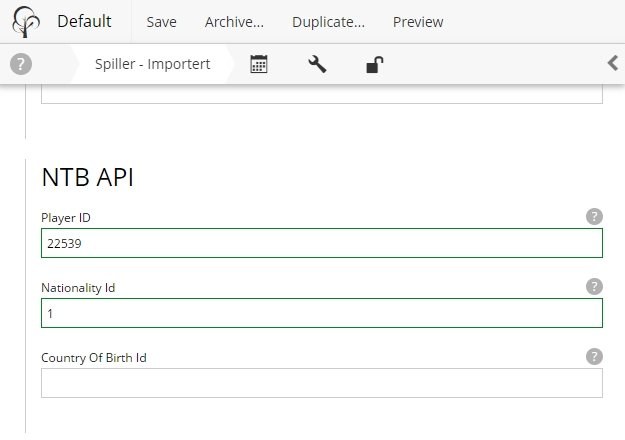Click the NTB API section heading

coord(87,178)
